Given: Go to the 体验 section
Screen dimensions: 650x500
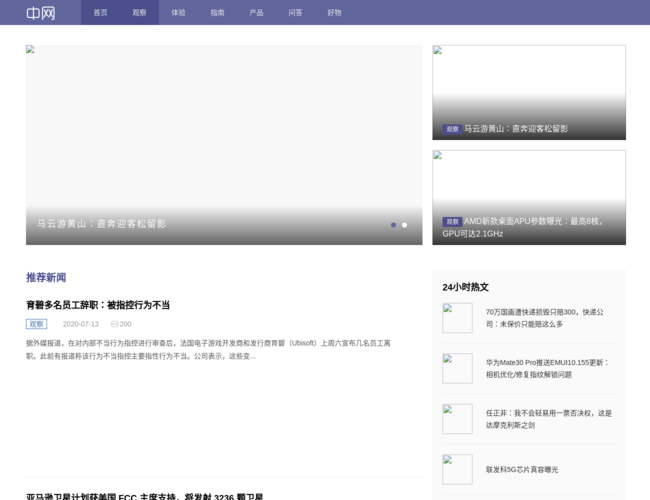Looking at the screenshot, I should [x=178, y=13].
